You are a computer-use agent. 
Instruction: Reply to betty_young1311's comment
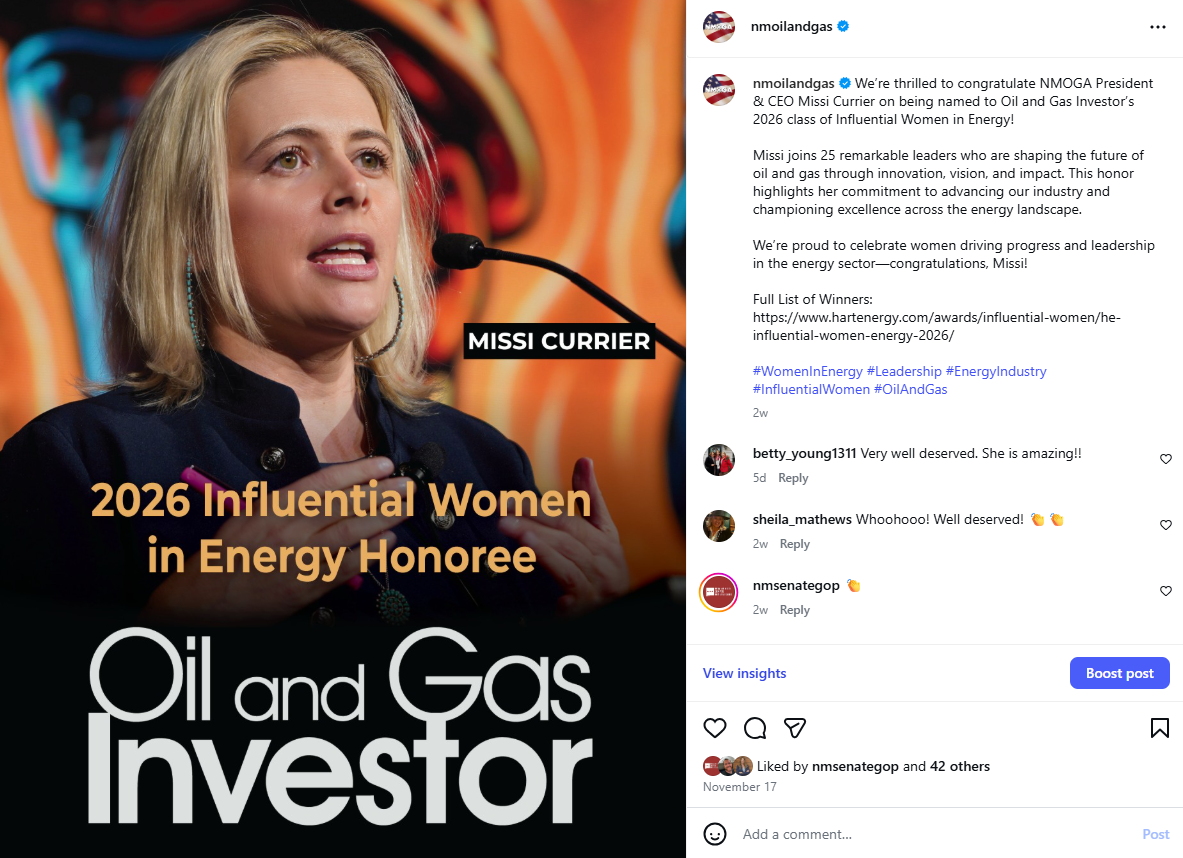(x=793, y=478)
